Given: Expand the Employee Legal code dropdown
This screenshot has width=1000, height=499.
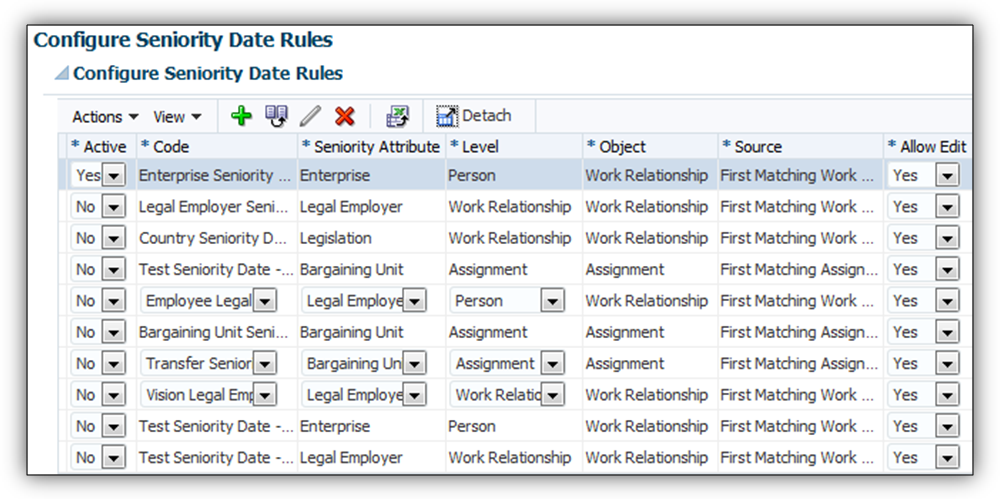Looking at the screenshot, I should click(x=264, y=301).
